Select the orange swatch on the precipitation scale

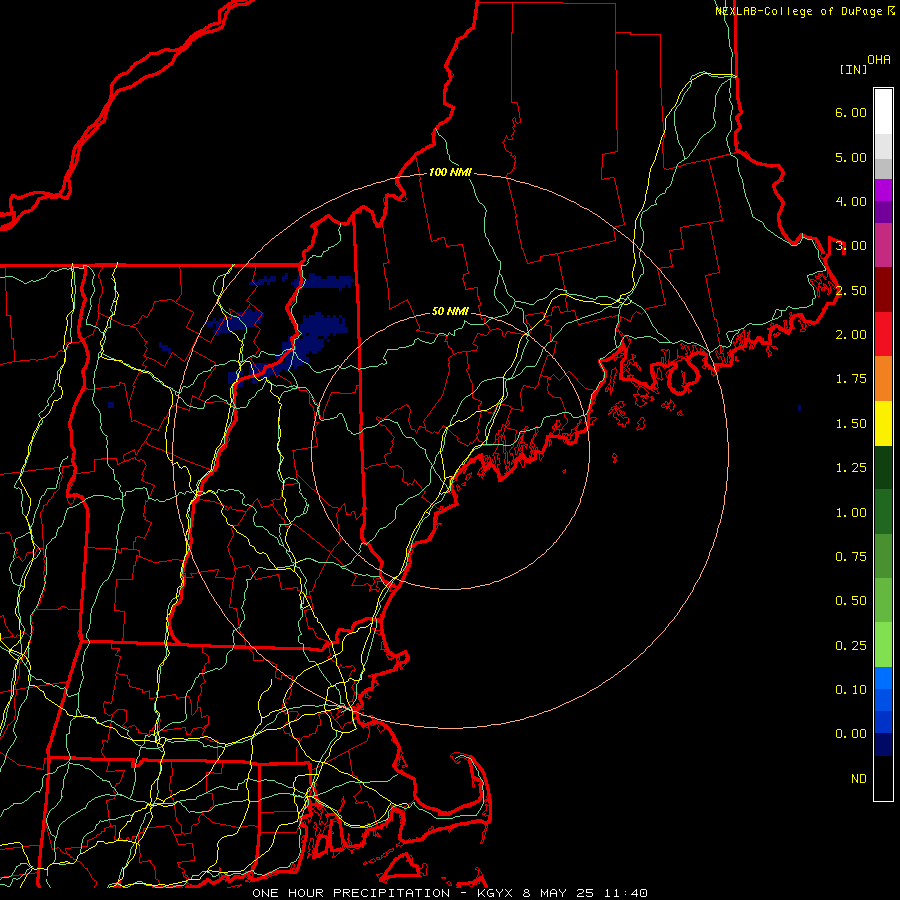tap(883, 379)
